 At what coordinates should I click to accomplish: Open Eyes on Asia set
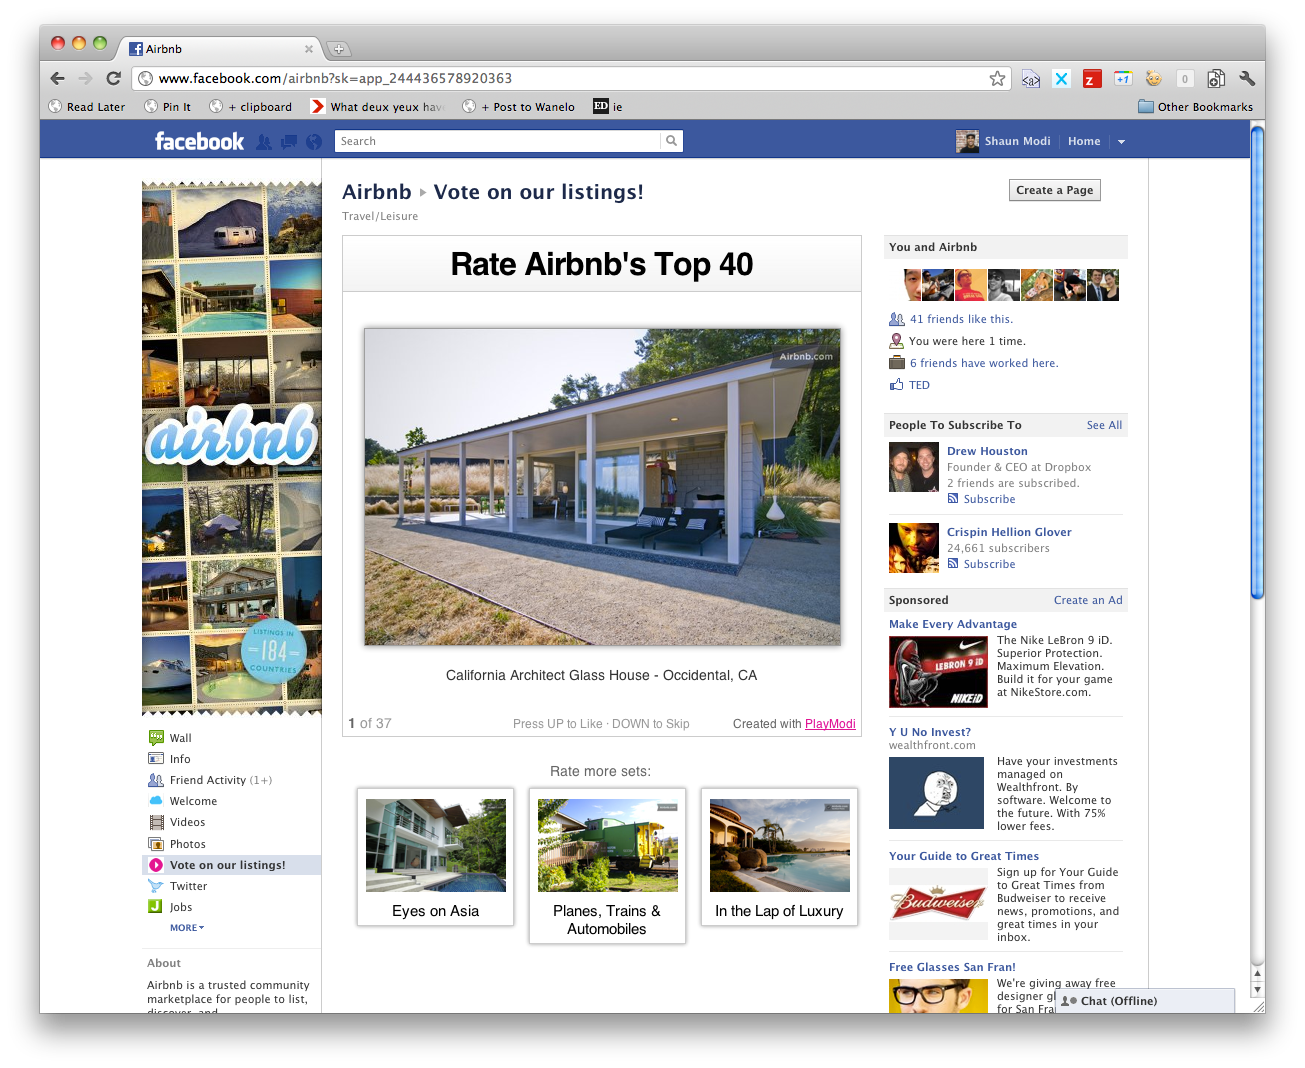click(x=436, y=856)
